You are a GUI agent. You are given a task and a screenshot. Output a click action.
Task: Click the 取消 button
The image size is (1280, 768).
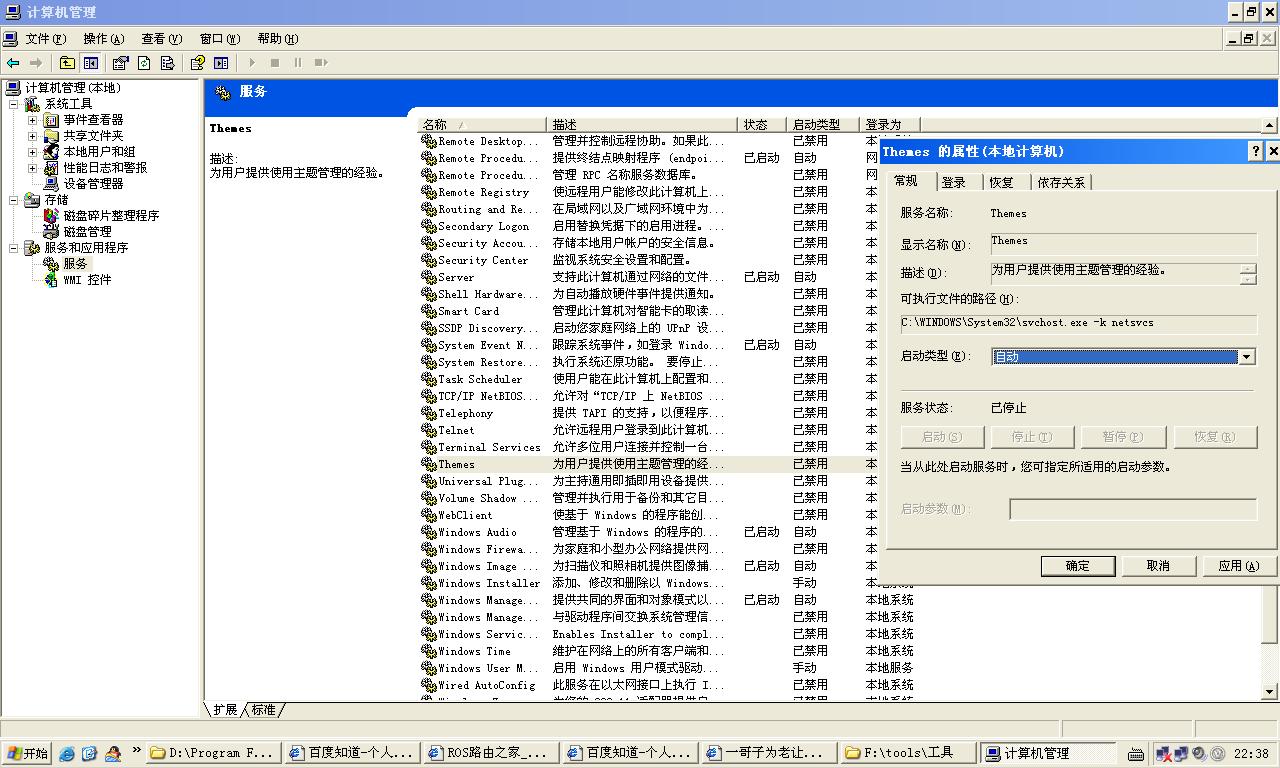coord(1158,566)
